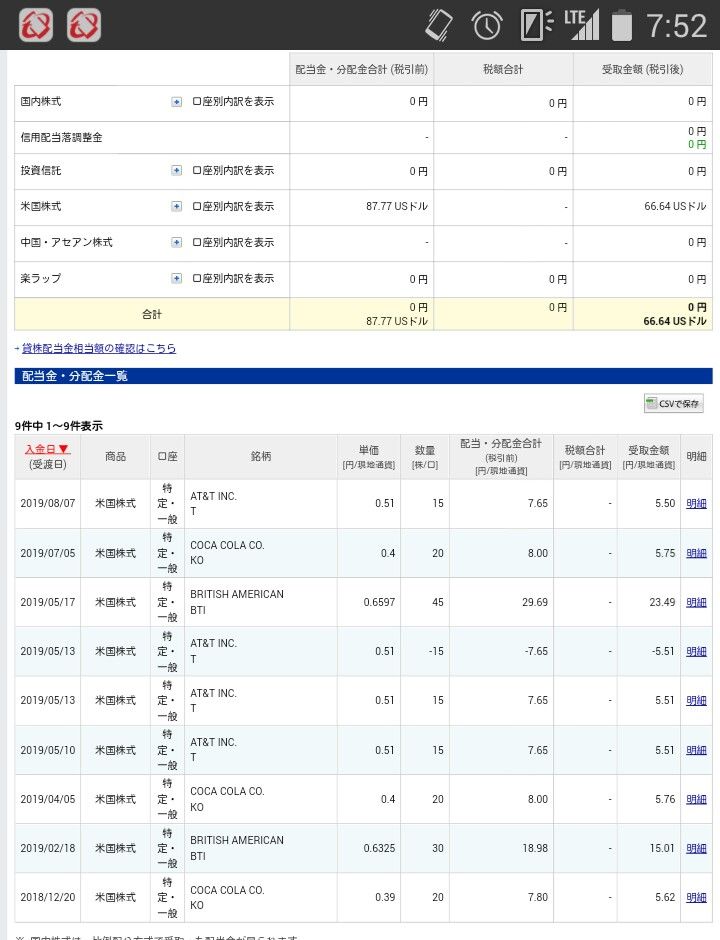Screen dimensions: 720x940
Task: Tap the battery saver status icon
Action: (x=536, y=26)
